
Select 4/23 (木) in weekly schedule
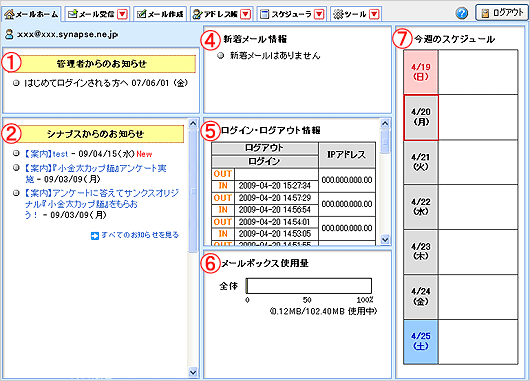pos(421,252)
